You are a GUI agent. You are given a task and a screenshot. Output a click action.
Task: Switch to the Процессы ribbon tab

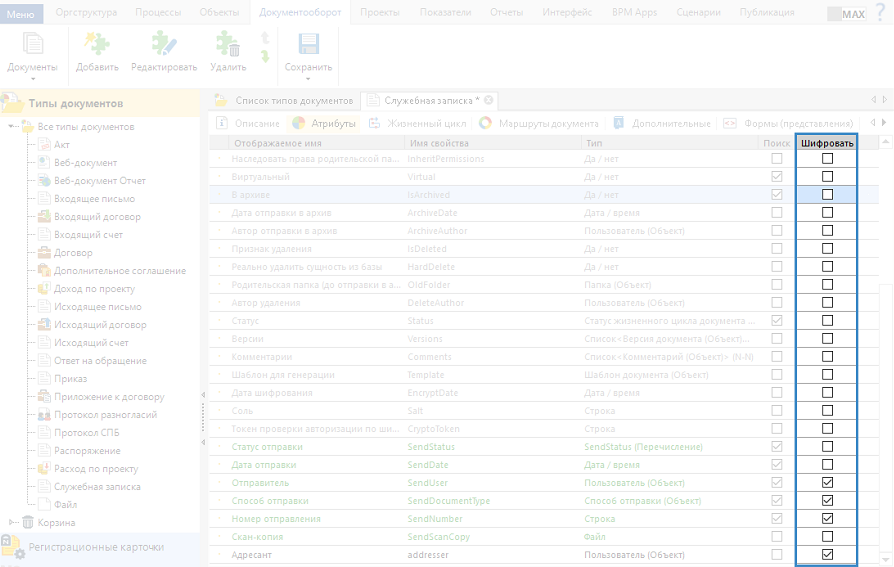[157, 13]
